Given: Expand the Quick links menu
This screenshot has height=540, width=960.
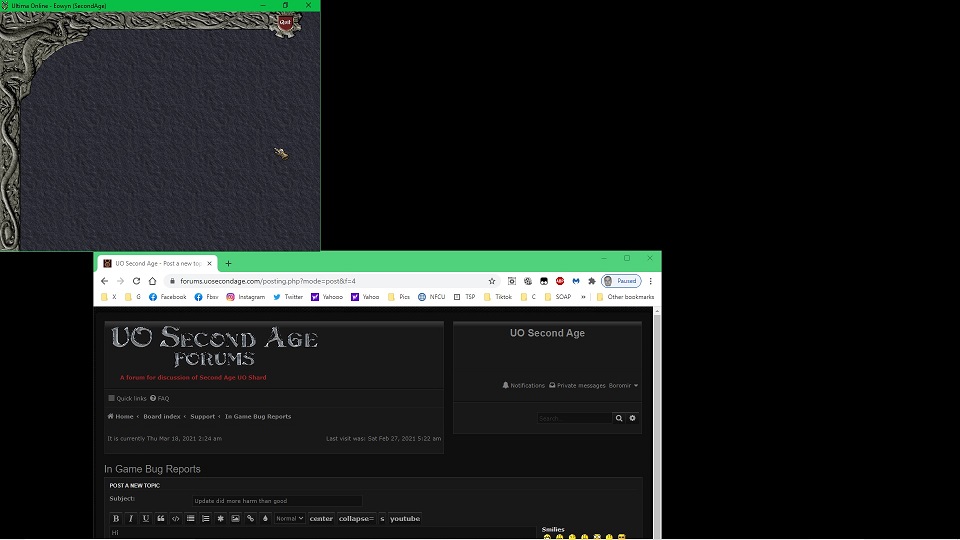Looking at the screenshot, I should point(127,398).
